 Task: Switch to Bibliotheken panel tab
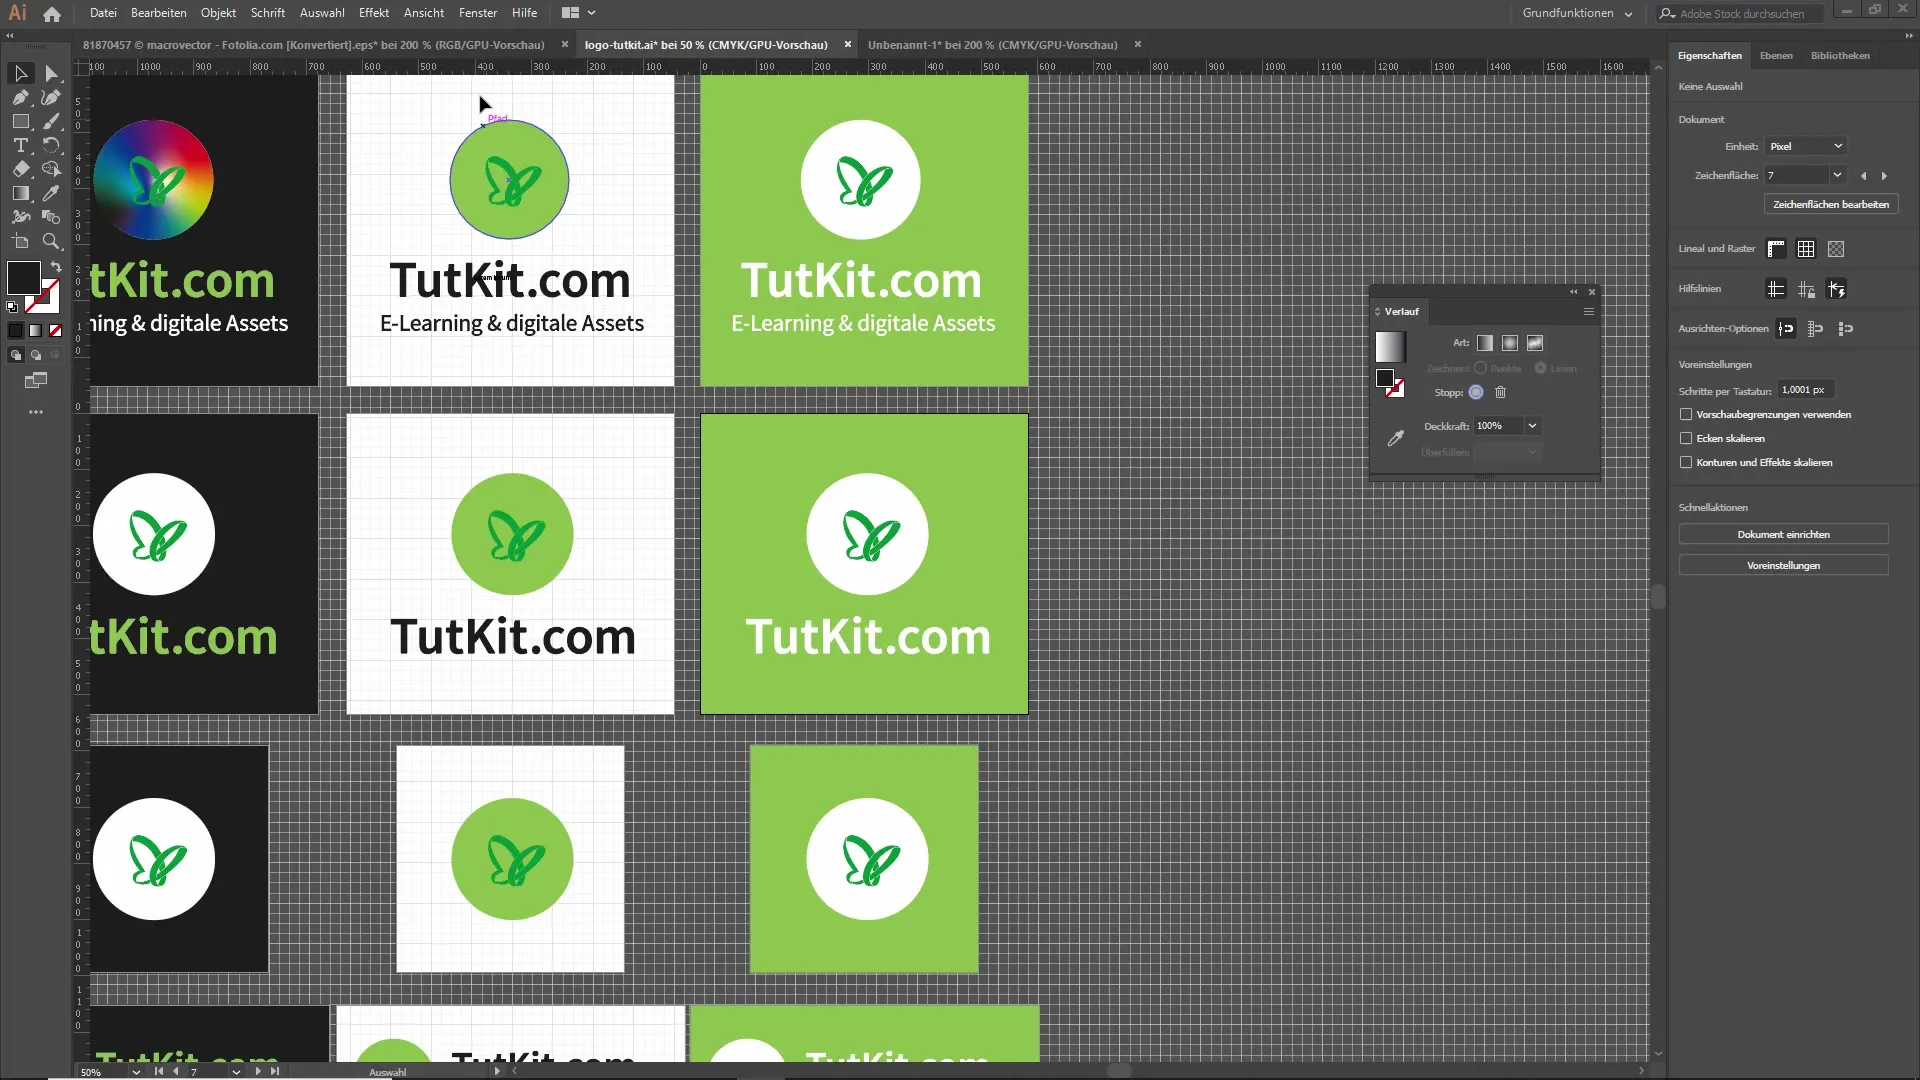tap(1840, 56)
